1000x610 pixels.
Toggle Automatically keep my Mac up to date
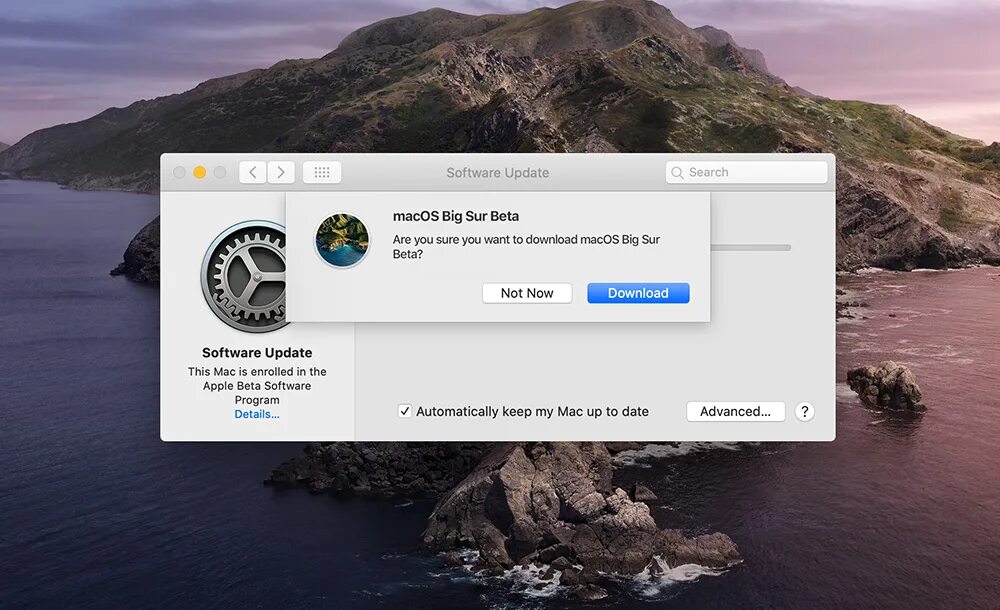tap(404, 411)
